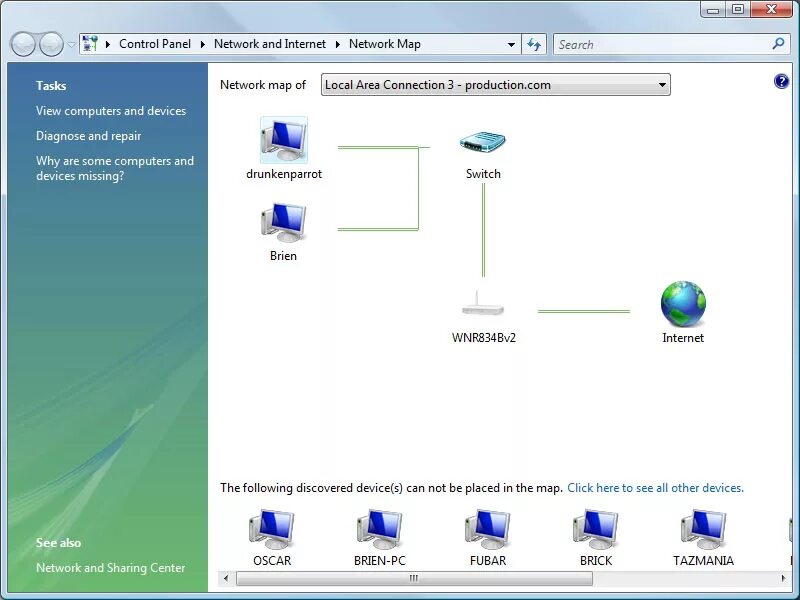Select the OSCAR computer icon
The width and height of the screenshot is (800, 600).
pos(272,529)
